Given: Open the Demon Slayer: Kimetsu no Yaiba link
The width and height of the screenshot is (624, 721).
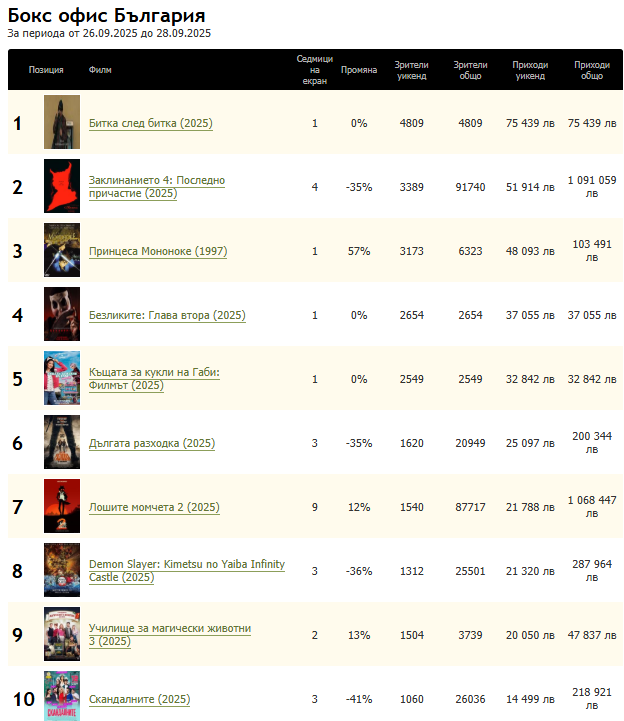Looking at the screenshot, I should (186, 565).
